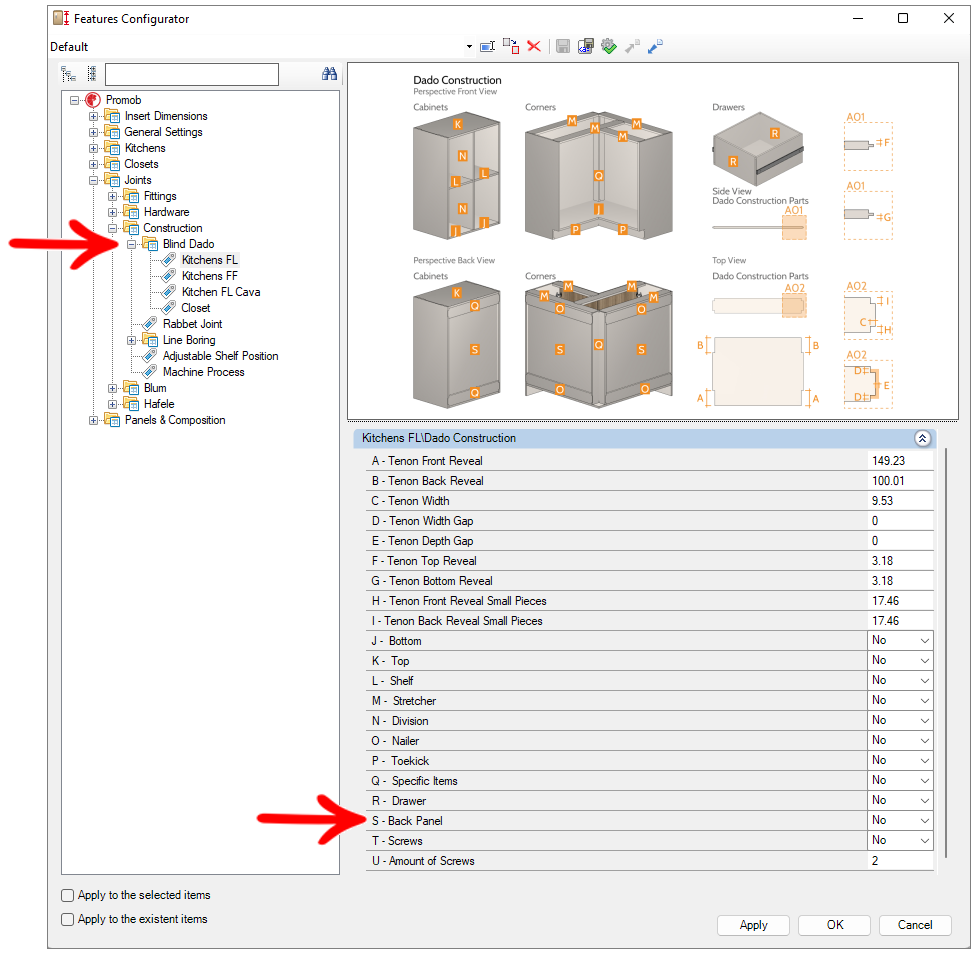Expand the Closets folder node
This screenshot has height=960, width=973.
click(x=93, y=164)
